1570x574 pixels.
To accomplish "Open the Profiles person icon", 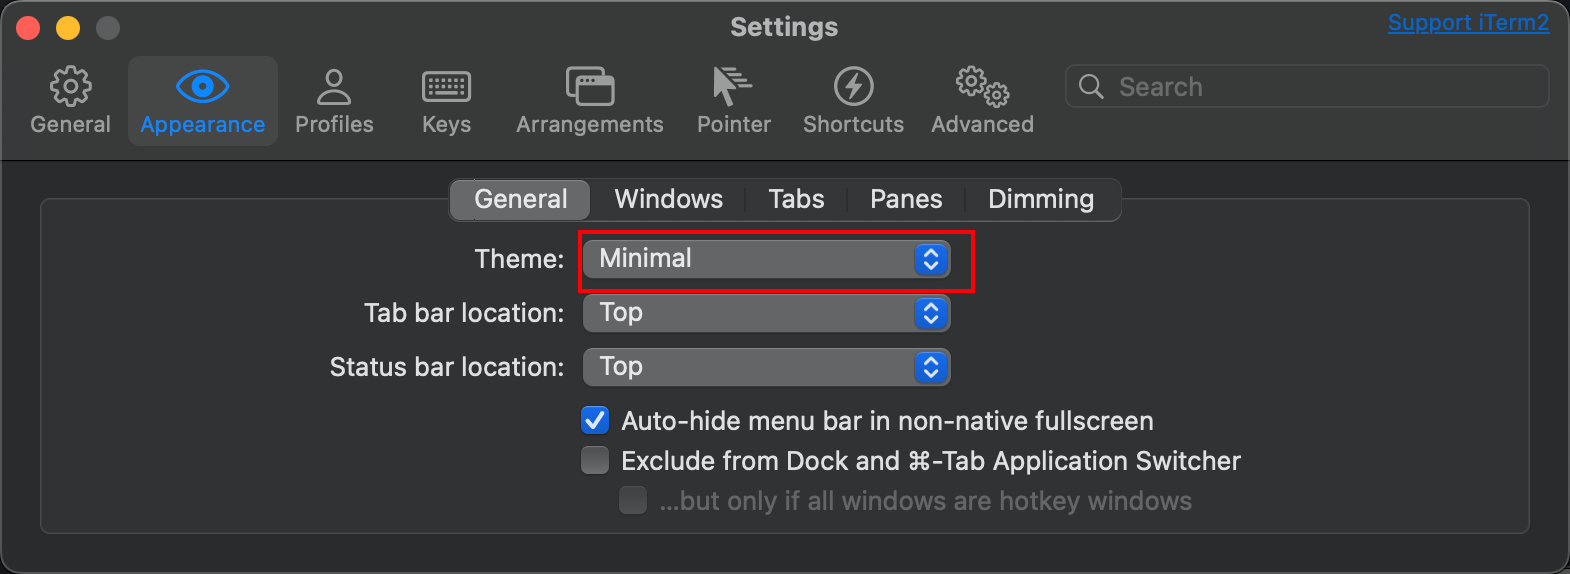I will click(x=334, y=87).
